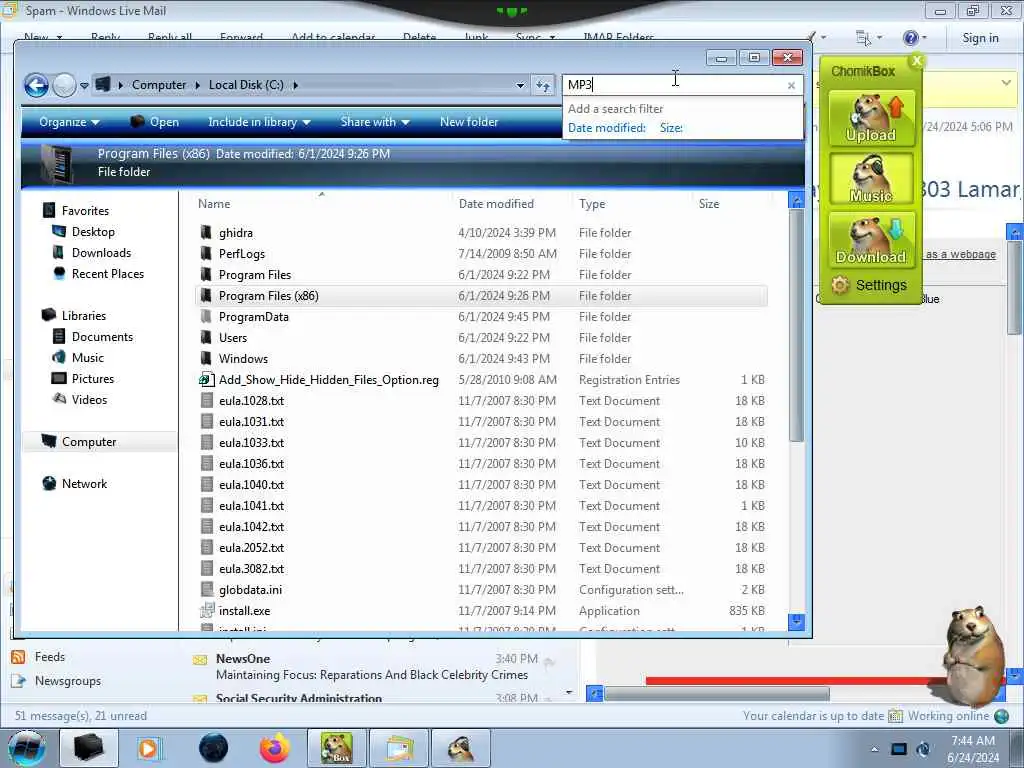Clear the MP3 search text with X
The image size is (1024, 768).
point(791,86)
